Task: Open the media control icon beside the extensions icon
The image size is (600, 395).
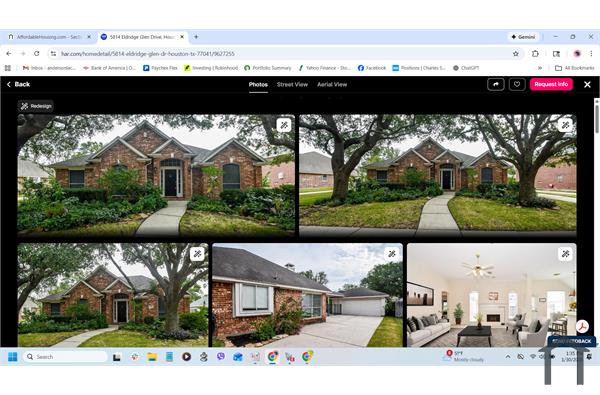Action: pyautogui.click(x=556, y=54)
